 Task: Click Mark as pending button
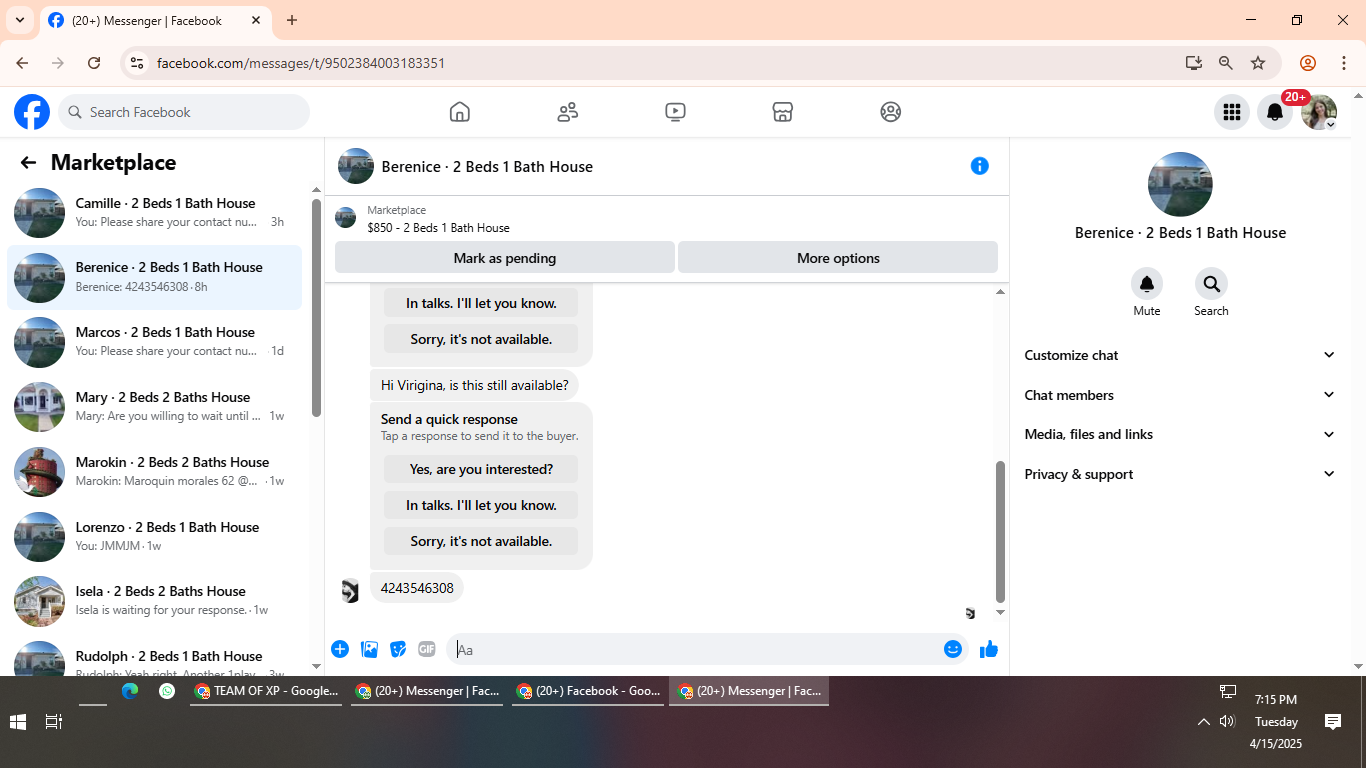(504, 257)
